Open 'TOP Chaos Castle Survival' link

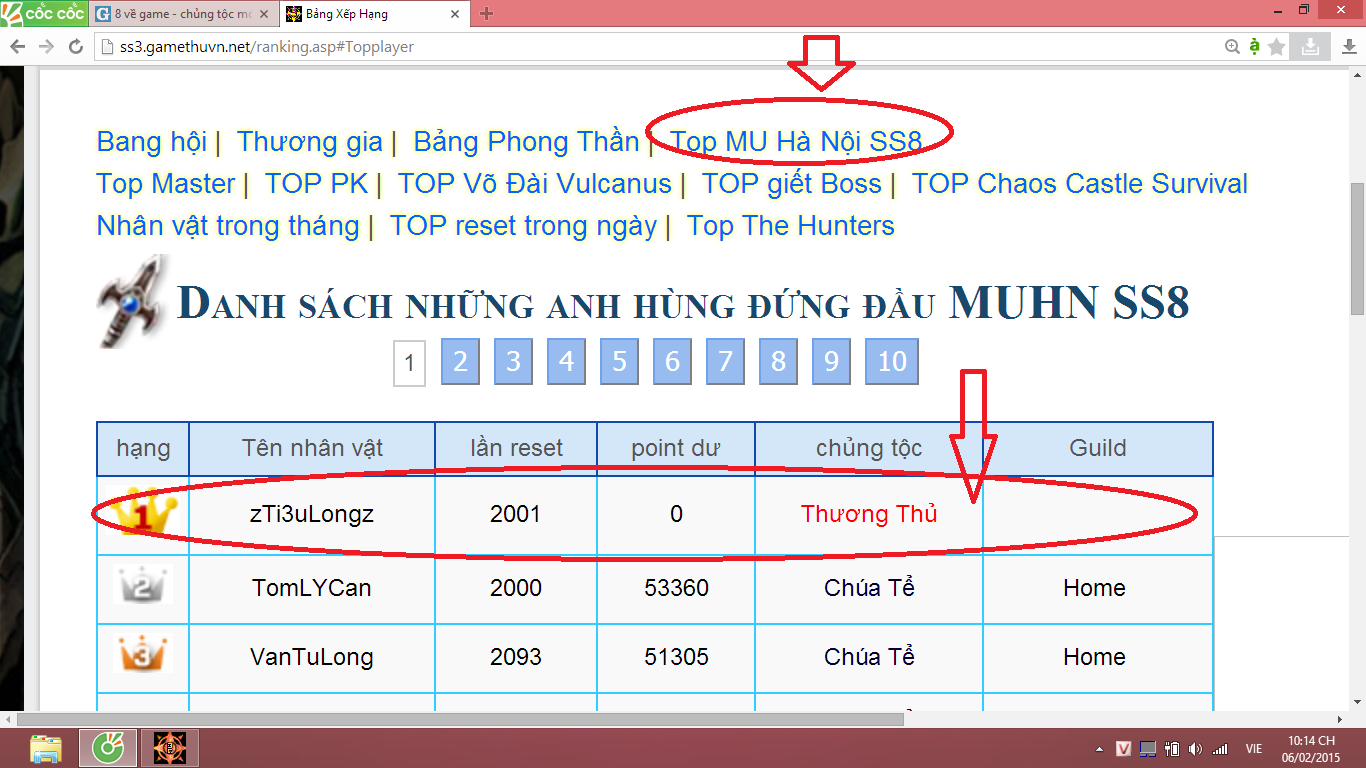point(1080,184)
